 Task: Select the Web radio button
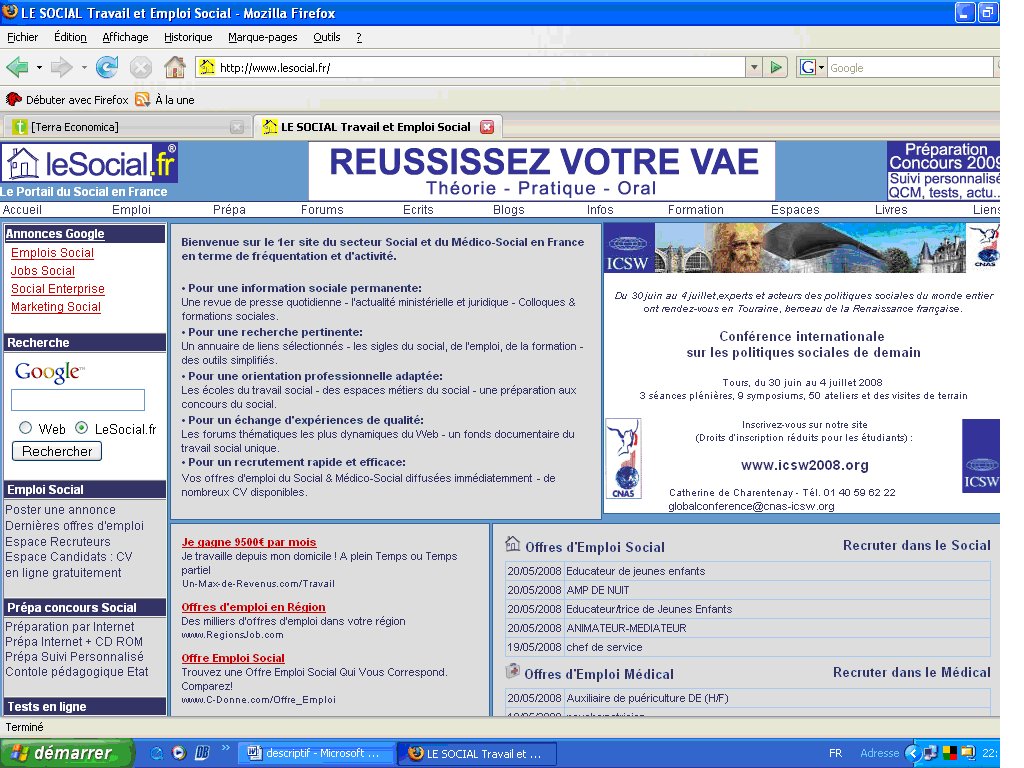[25, 428]
